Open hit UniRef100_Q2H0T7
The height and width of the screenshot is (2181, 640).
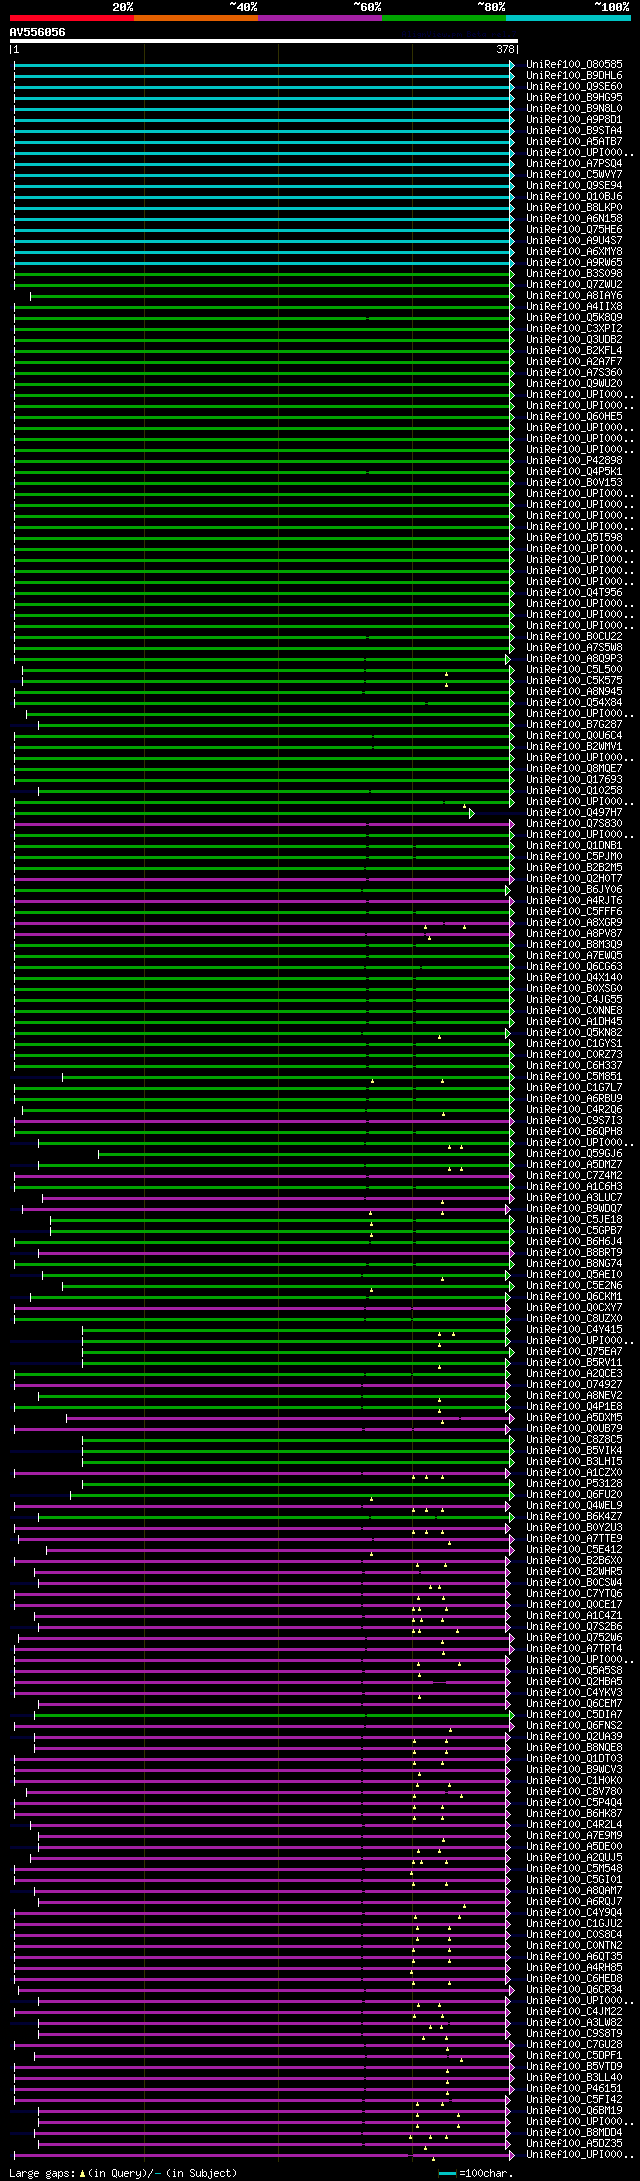tap(574, 878)
